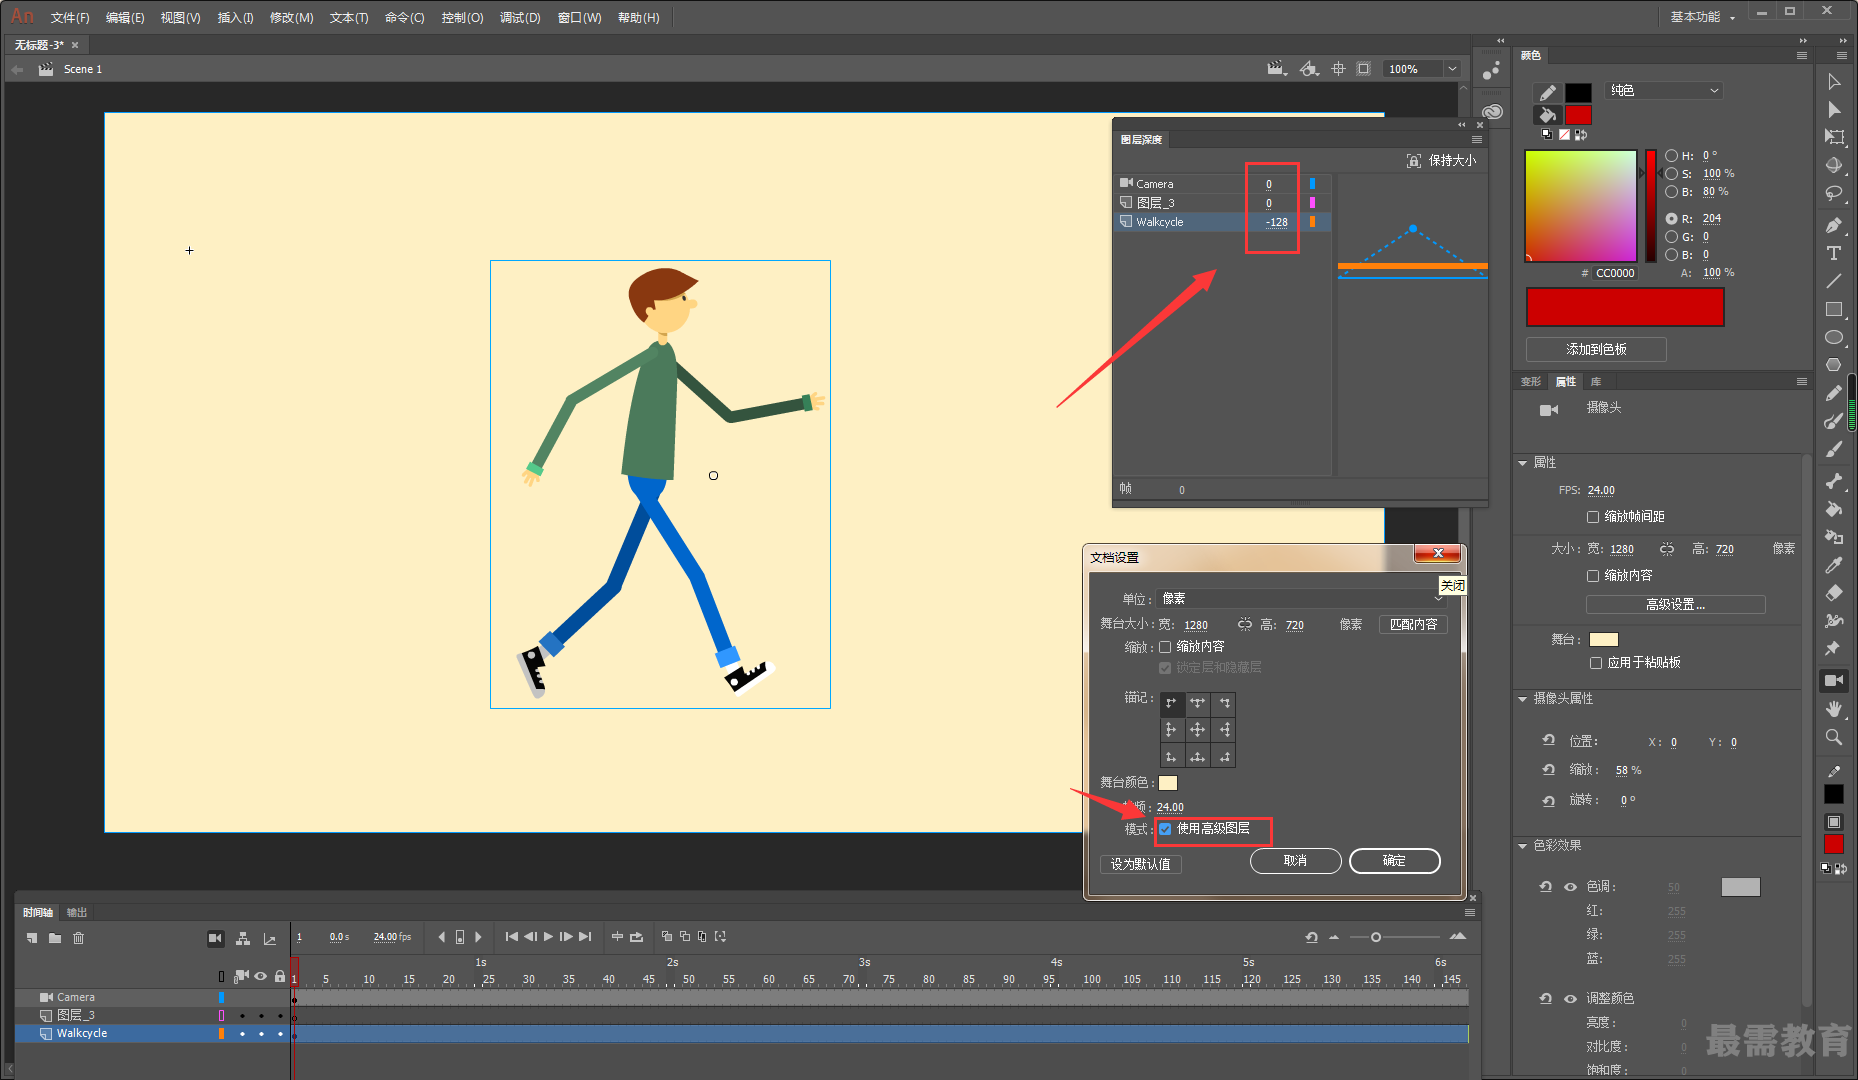Image resolution: width=1858 pixels, height=1080 pixels.
Task: Select the Pen tool
Action: [1834, 225]
